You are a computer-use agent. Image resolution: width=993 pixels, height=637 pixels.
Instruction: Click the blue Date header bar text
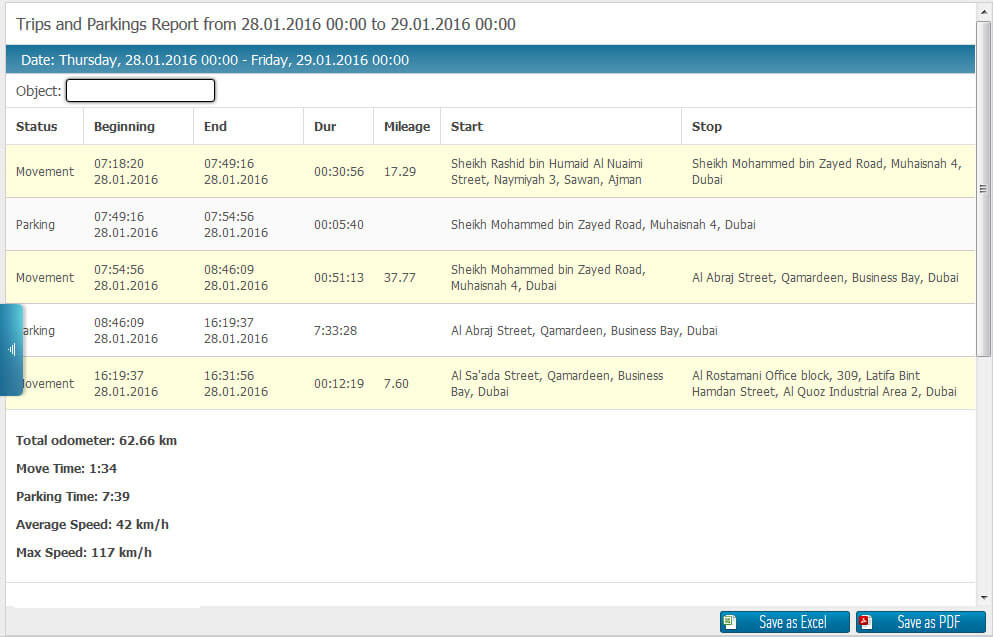click(x=215, y=60)
